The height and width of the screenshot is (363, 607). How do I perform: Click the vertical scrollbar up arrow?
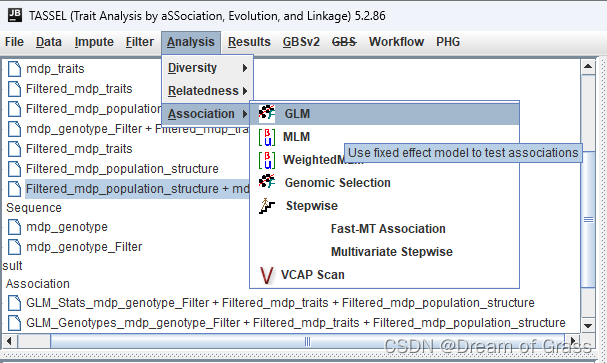click(588, 67)
